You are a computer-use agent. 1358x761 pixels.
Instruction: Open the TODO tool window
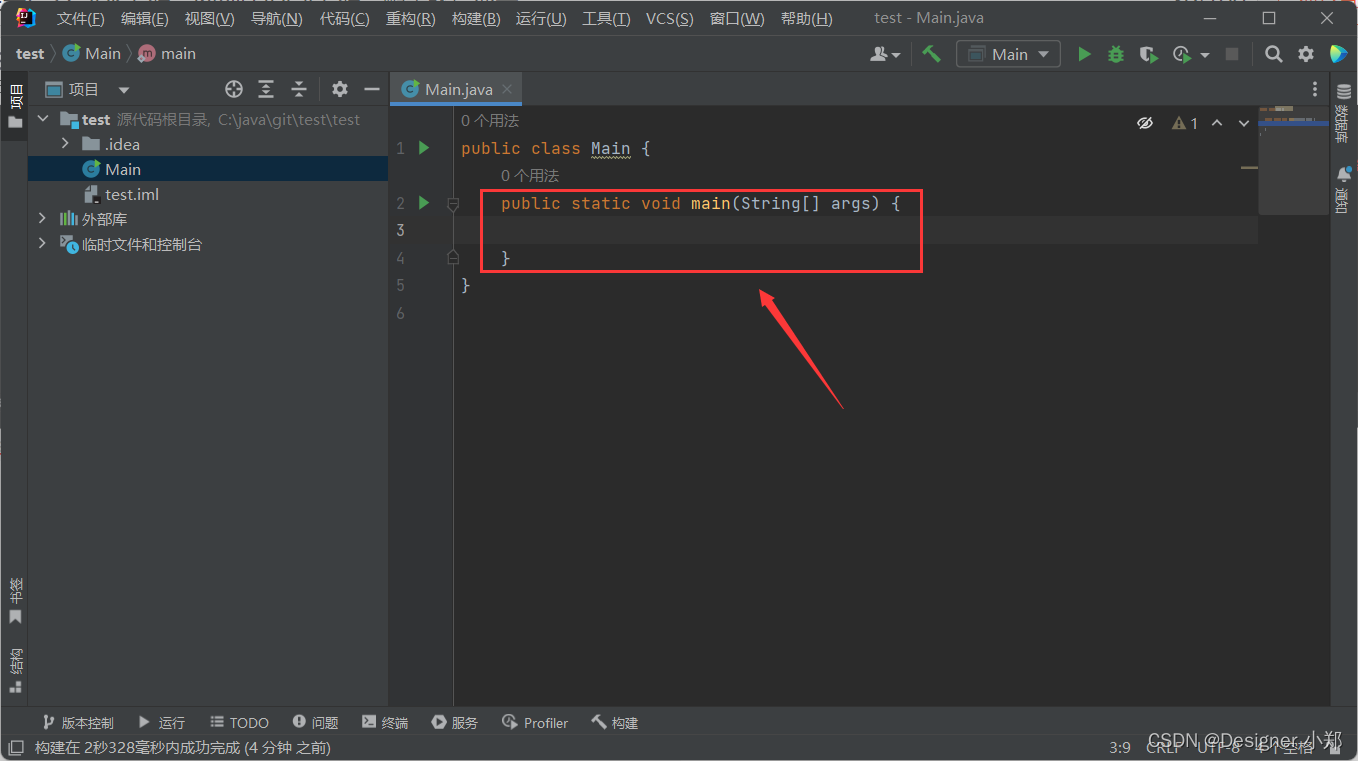239,722
